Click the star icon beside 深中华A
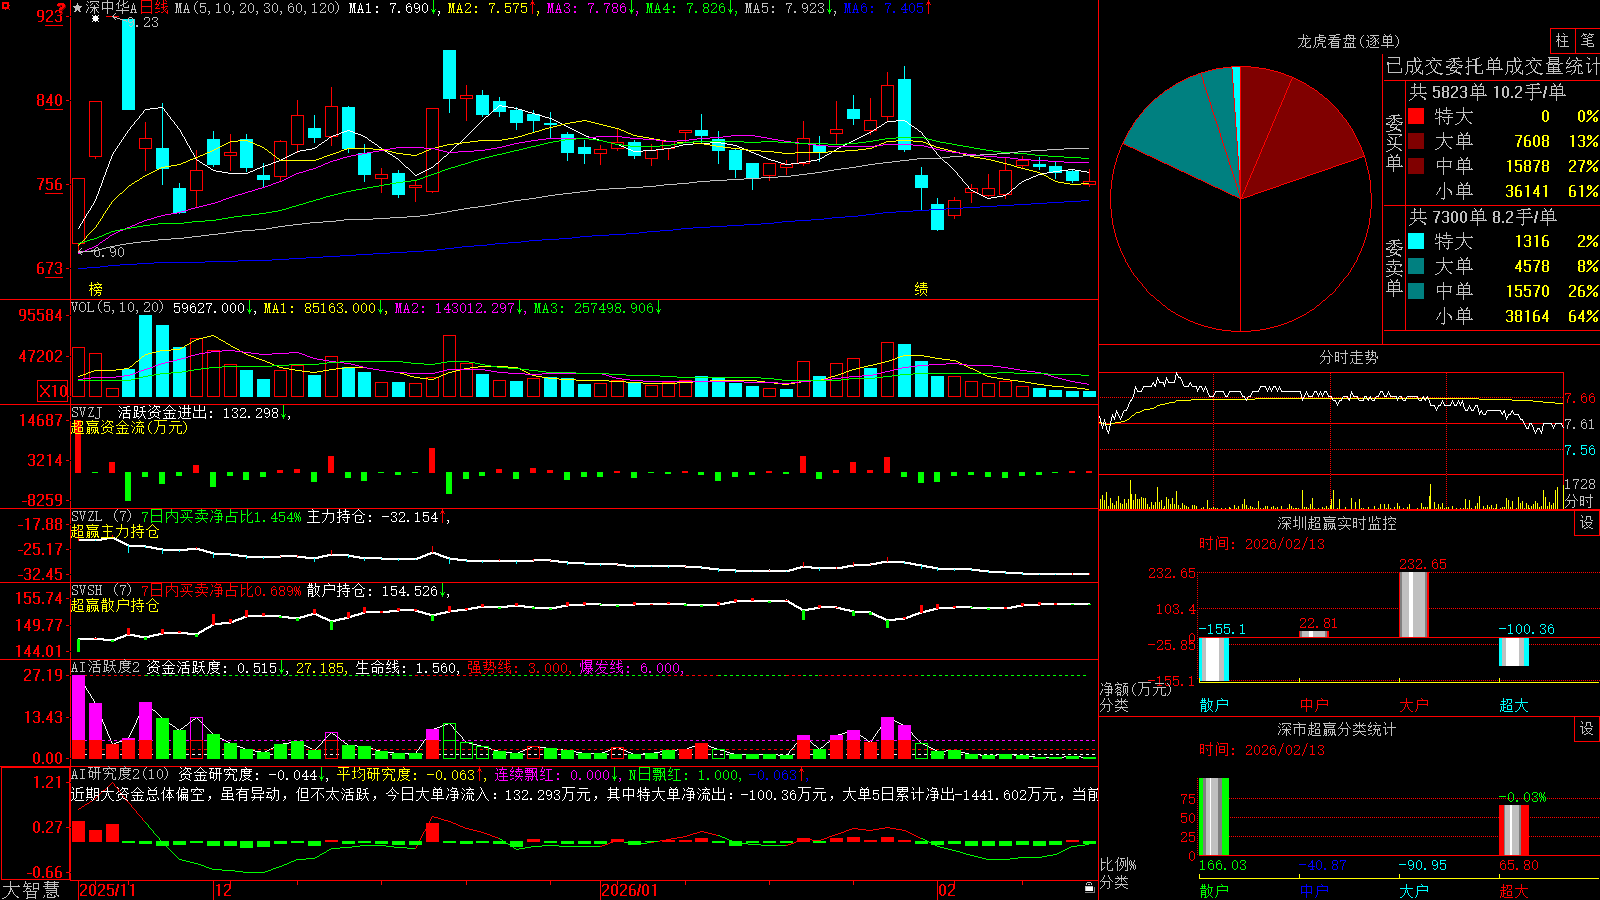 pos(78,8)
